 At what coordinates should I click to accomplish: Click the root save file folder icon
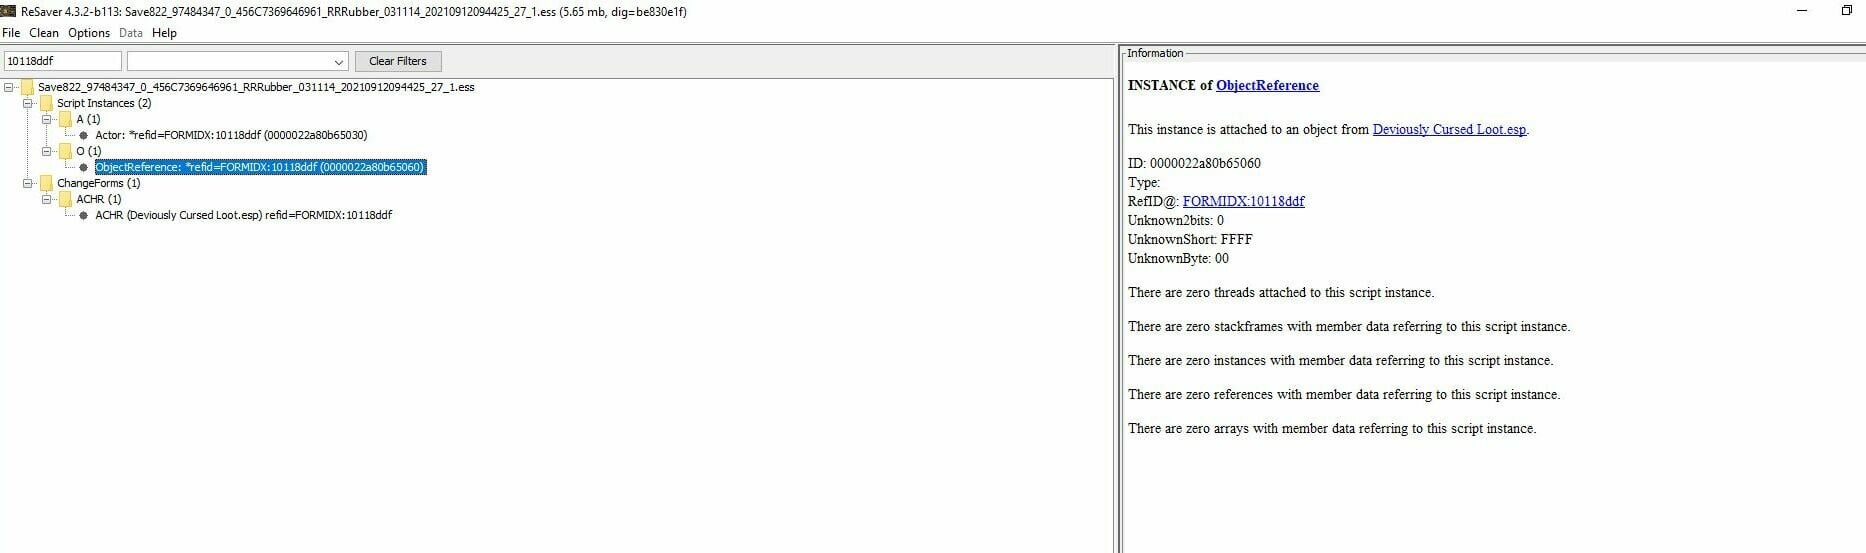[27, 87]
